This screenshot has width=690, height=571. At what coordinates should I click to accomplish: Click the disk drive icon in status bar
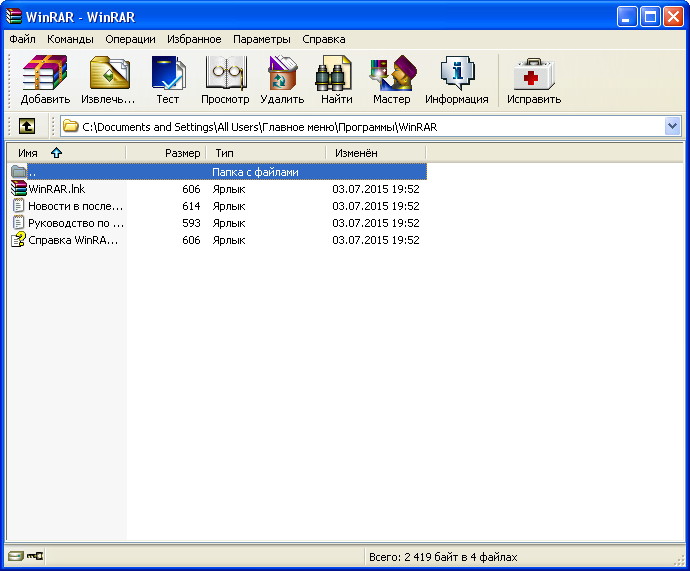point(15,556)
